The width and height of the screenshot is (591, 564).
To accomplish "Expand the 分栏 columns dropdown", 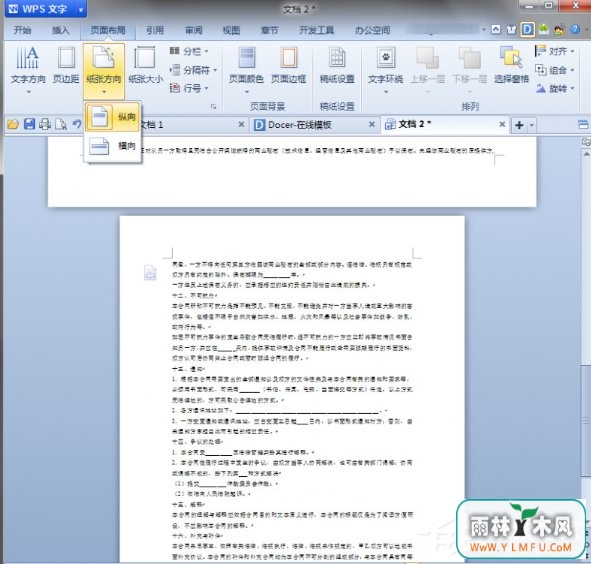I will (x=189, y=51).
